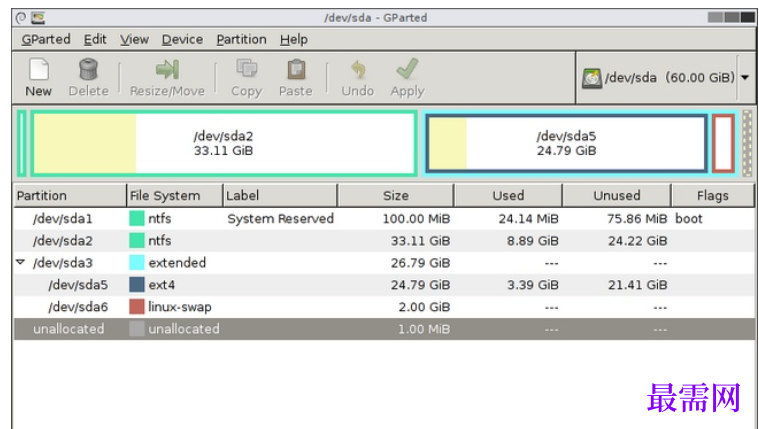Open the Help menu
The height and width of the screenshot is (429, 759).
(x=293, y=39)
